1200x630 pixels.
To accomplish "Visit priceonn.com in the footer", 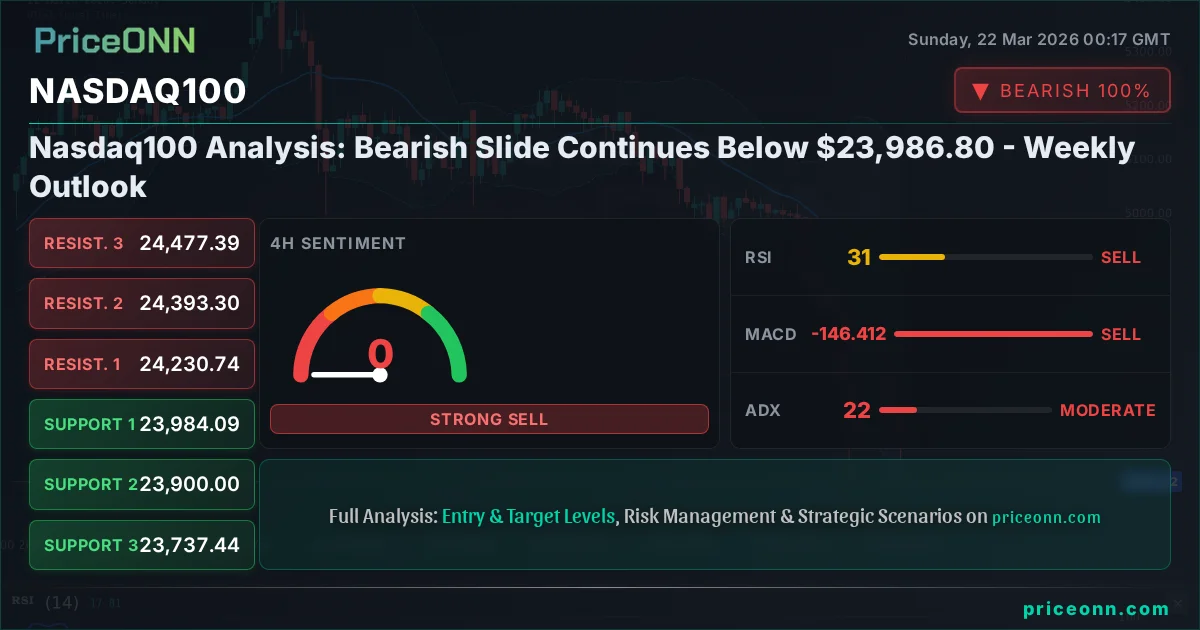I will 1096,608.
